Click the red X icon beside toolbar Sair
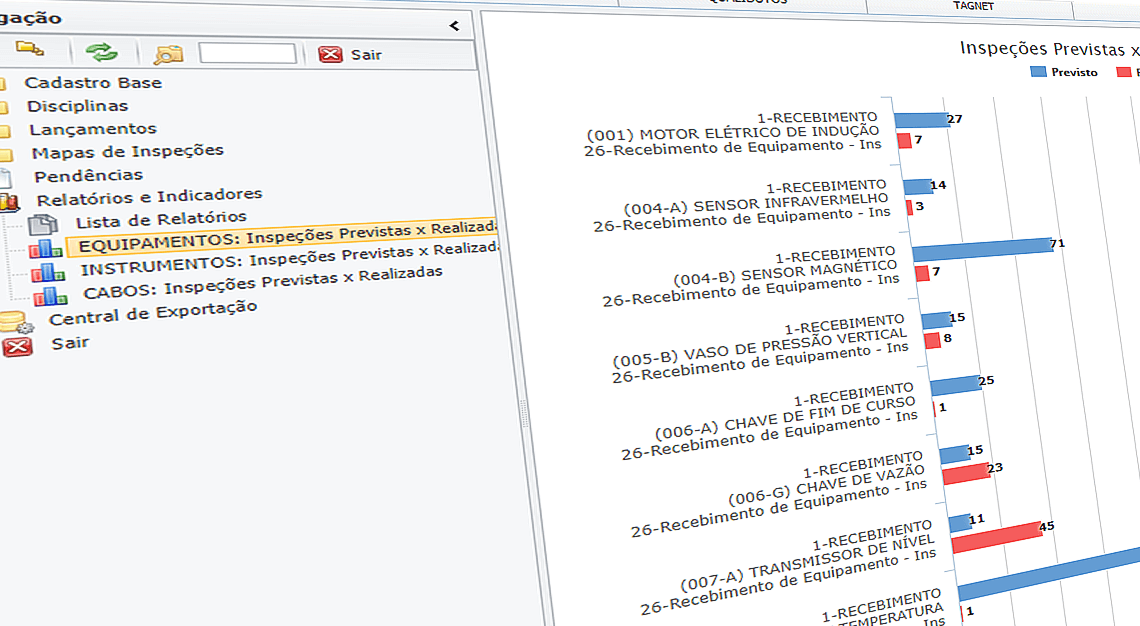Viewport: 1140px width, 626px height. point(330,54)
